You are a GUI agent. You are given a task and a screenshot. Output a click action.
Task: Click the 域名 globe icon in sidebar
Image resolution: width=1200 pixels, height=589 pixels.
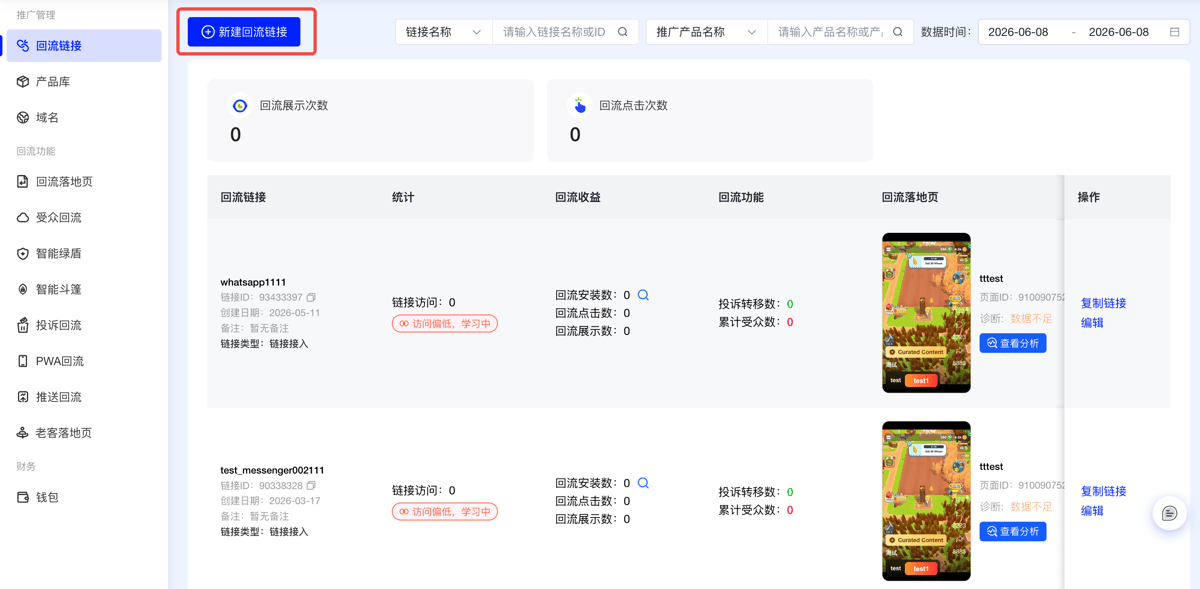pos(23,118)
